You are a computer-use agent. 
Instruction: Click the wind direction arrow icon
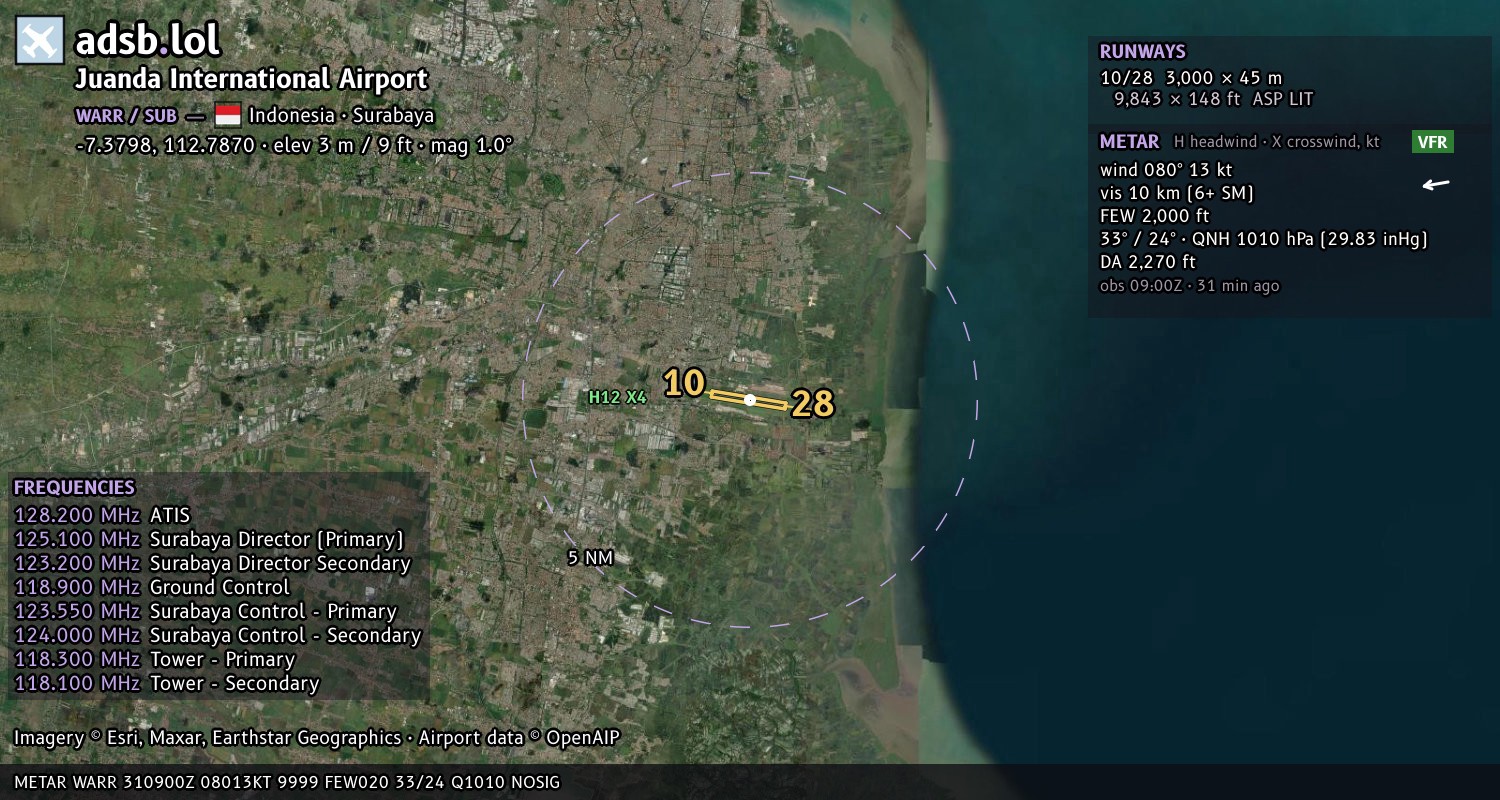[1436, 184]
